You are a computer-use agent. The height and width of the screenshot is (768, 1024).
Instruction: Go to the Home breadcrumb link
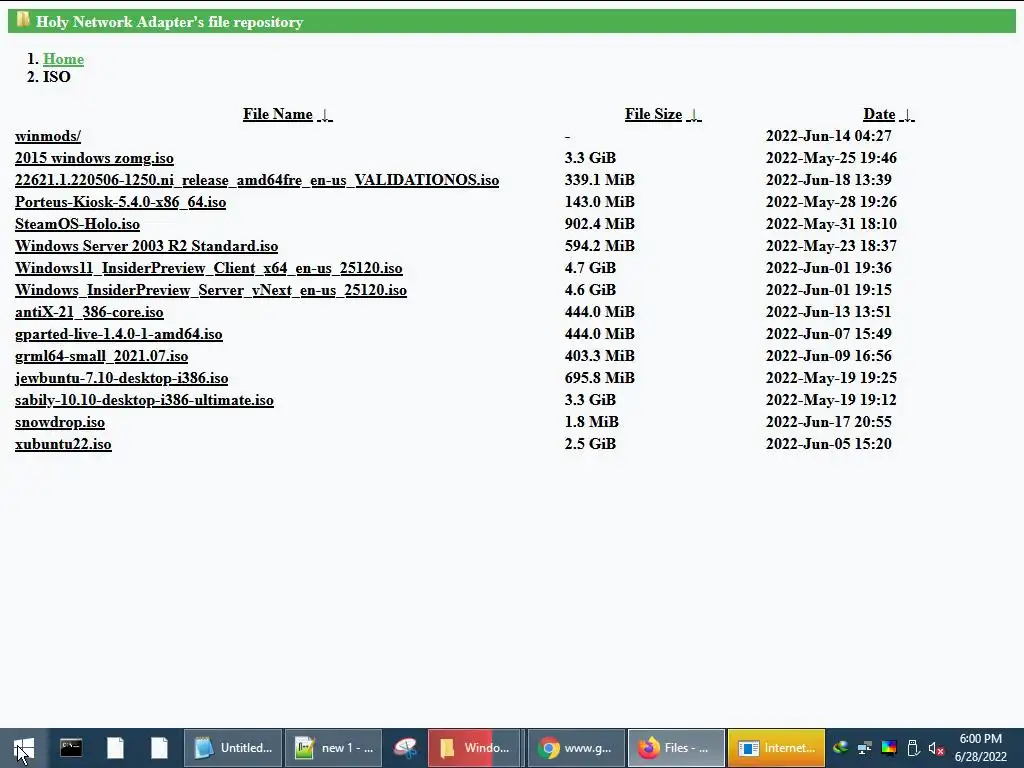(x=63, y=59)
